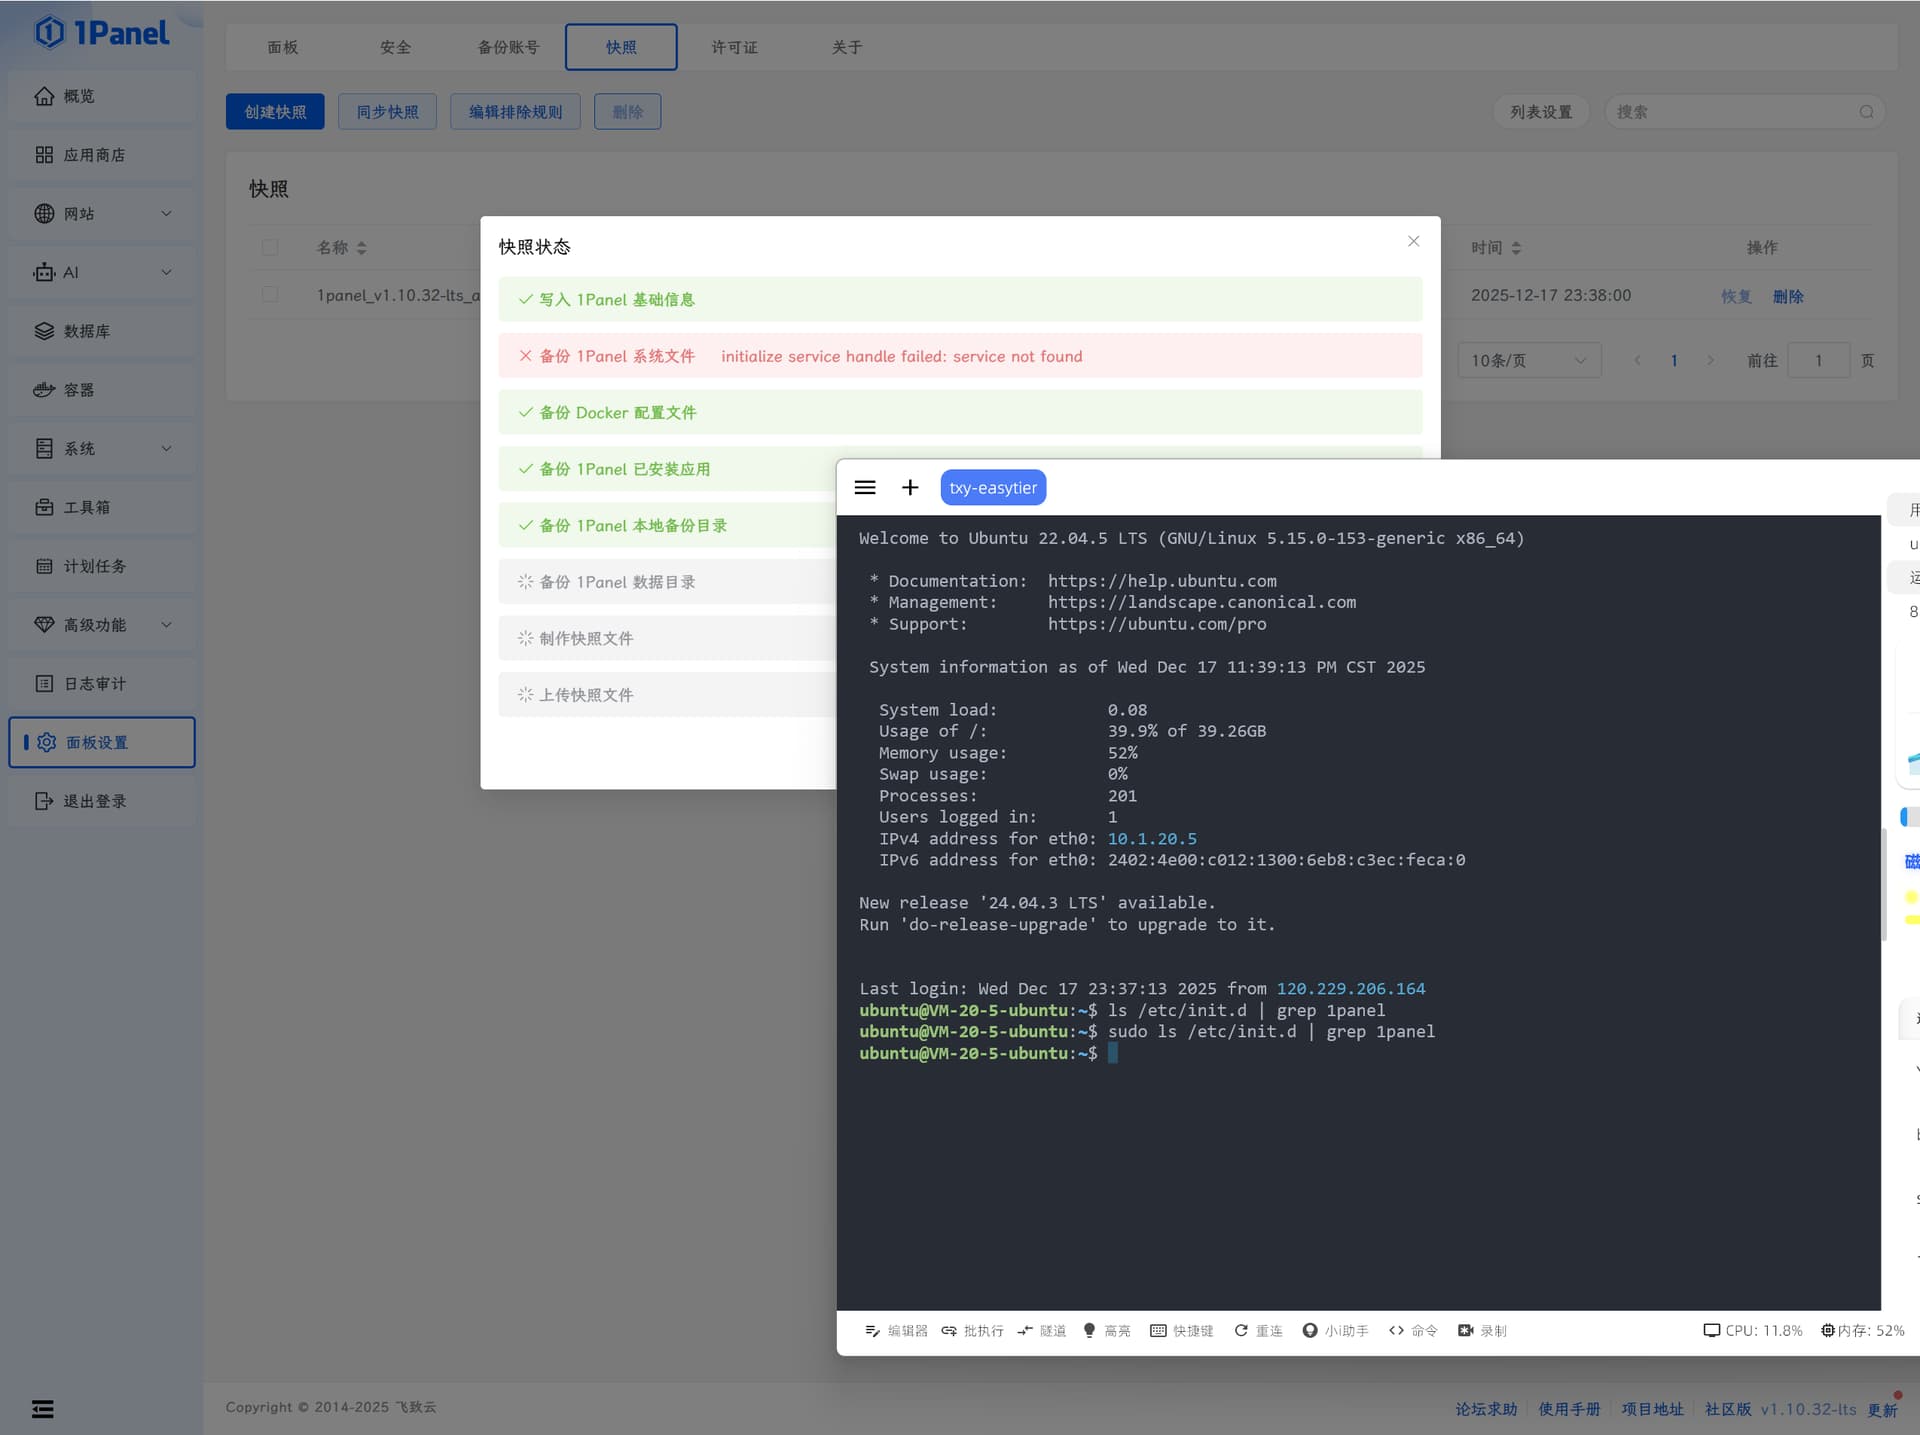This screenshot has width=1920, height=1435.
Task: Click the 编辑器 editor icon in terminal toolbar
Action: (x=873, y=1330)
